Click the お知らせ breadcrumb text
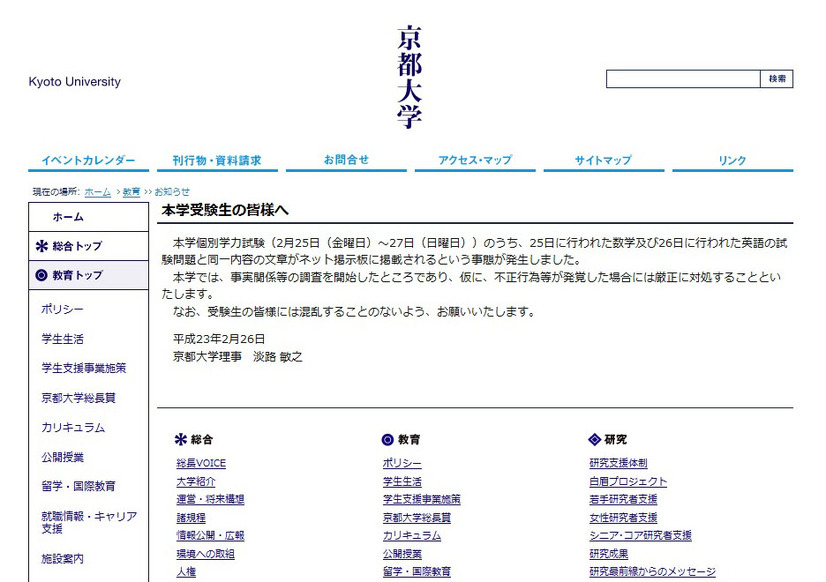This screenshot has height=582, width=826. tap(172, 192)
